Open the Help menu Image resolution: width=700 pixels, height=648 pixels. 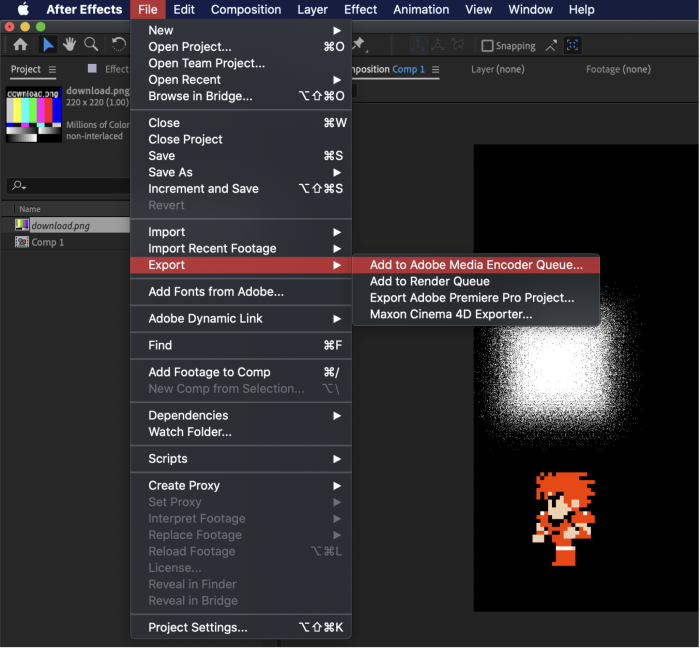[x=581, y=9]
